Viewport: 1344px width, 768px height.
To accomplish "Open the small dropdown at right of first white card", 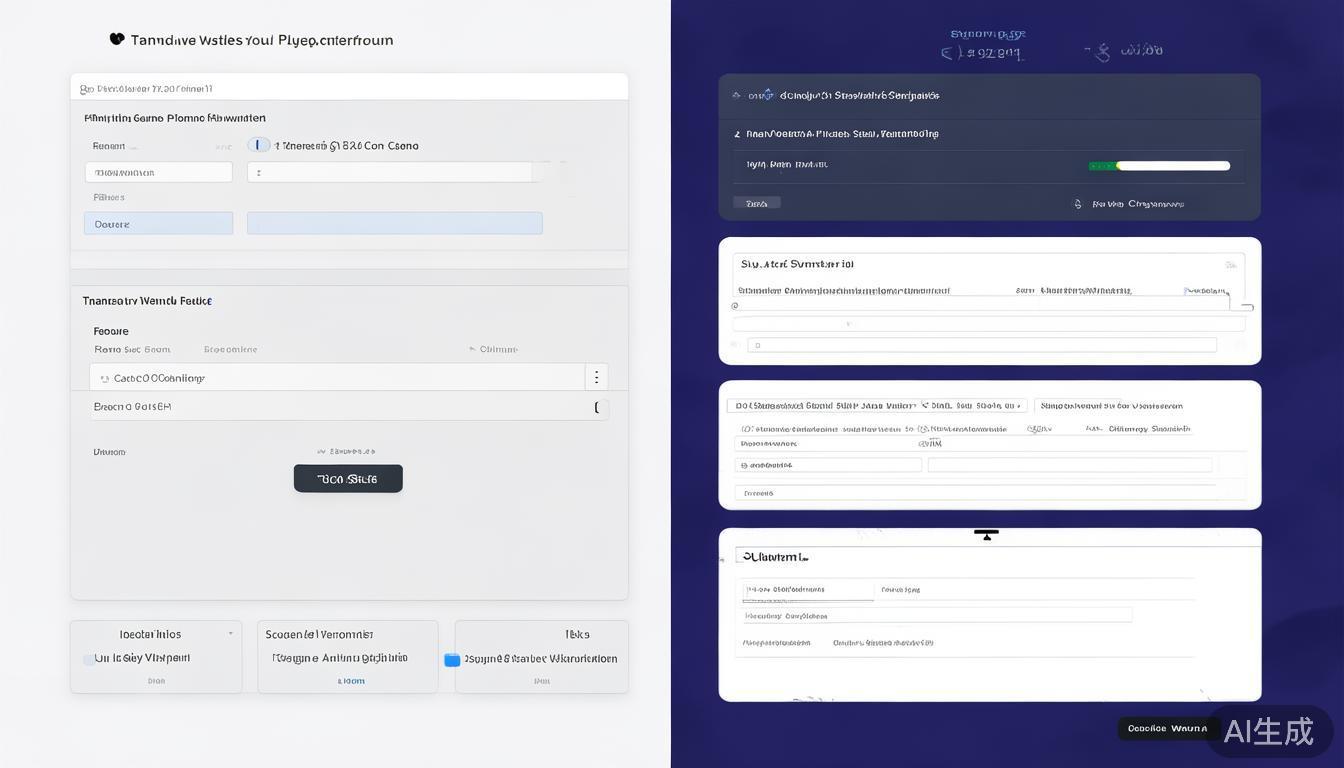I will pos(1206,291).
